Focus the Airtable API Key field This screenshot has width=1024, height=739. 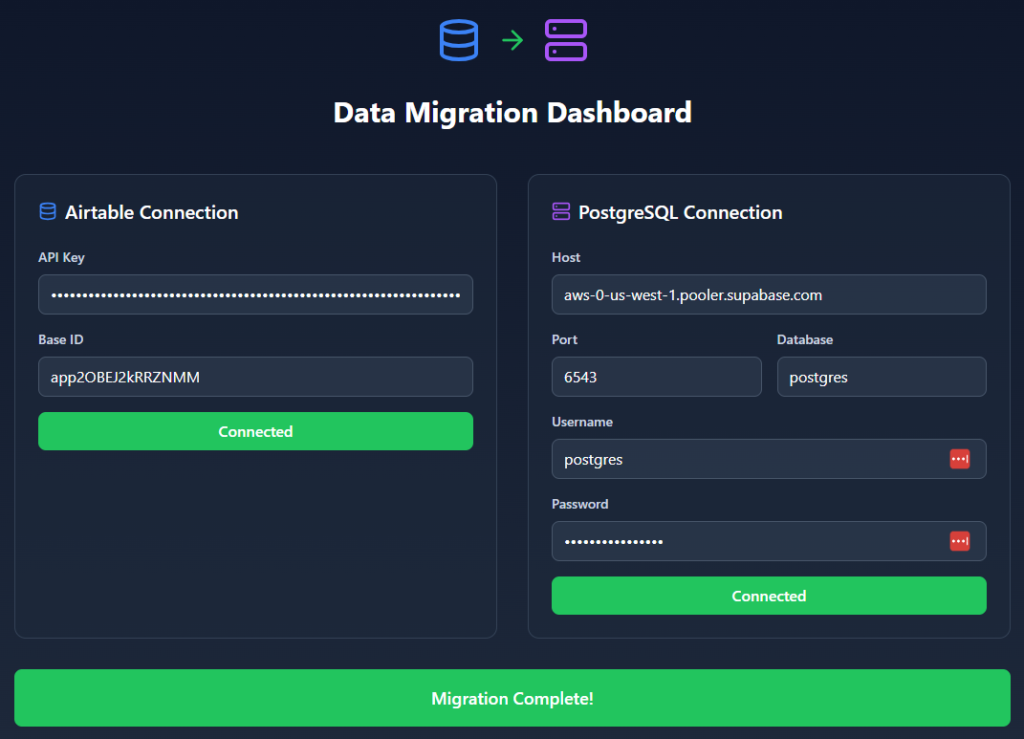pos(255,294)
